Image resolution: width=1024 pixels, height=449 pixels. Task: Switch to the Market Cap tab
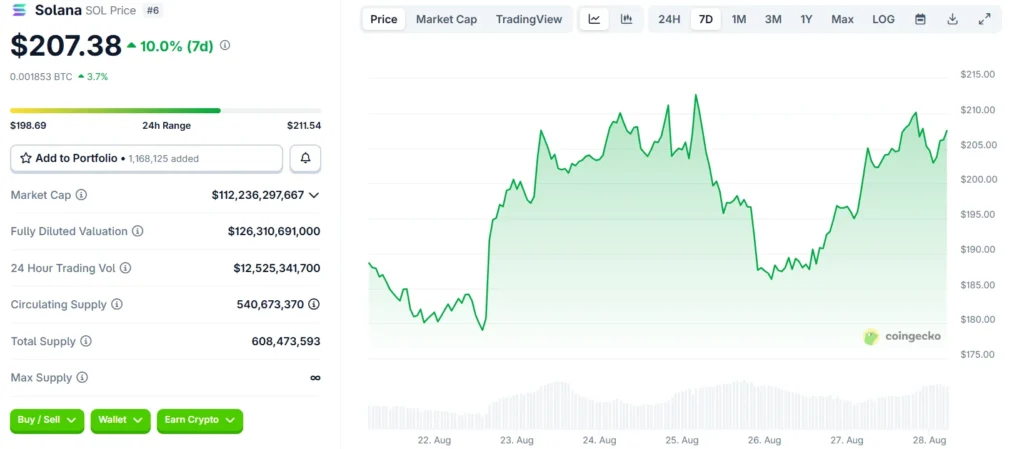(x=446, y=19)
